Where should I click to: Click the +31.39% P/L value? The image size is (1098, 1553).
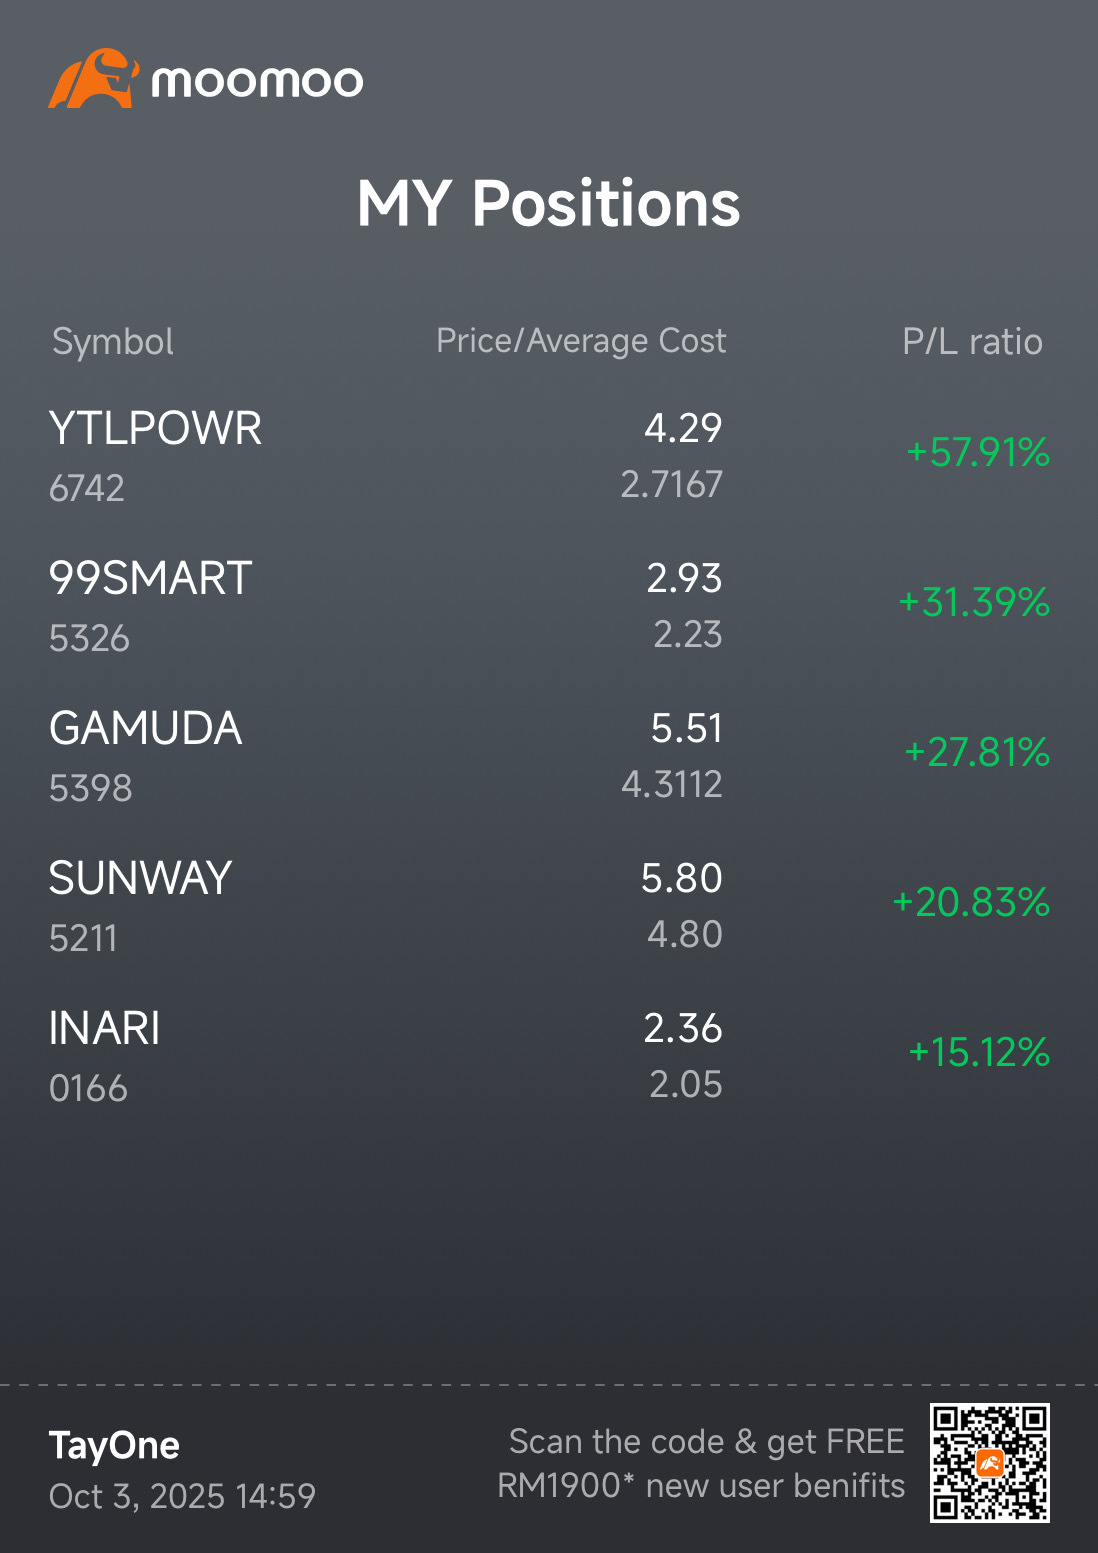pyautogui.click(x=973, y=603)
